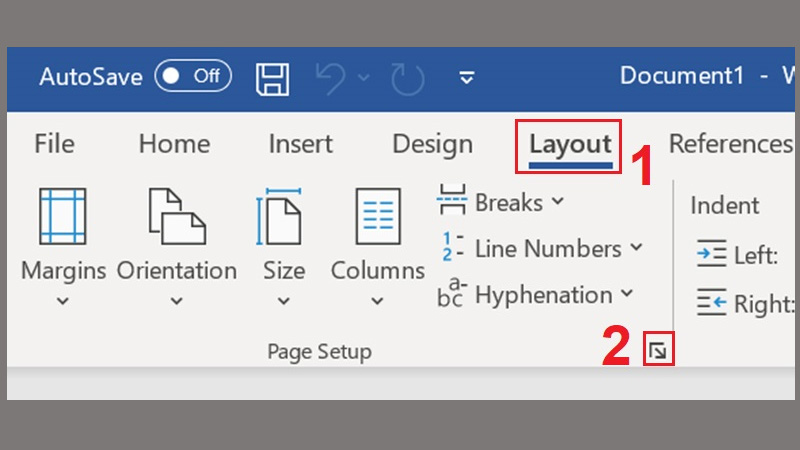Expand the Breaks dropdown
This screenshot has height=450, width=800.
click(x=501, y=202)
